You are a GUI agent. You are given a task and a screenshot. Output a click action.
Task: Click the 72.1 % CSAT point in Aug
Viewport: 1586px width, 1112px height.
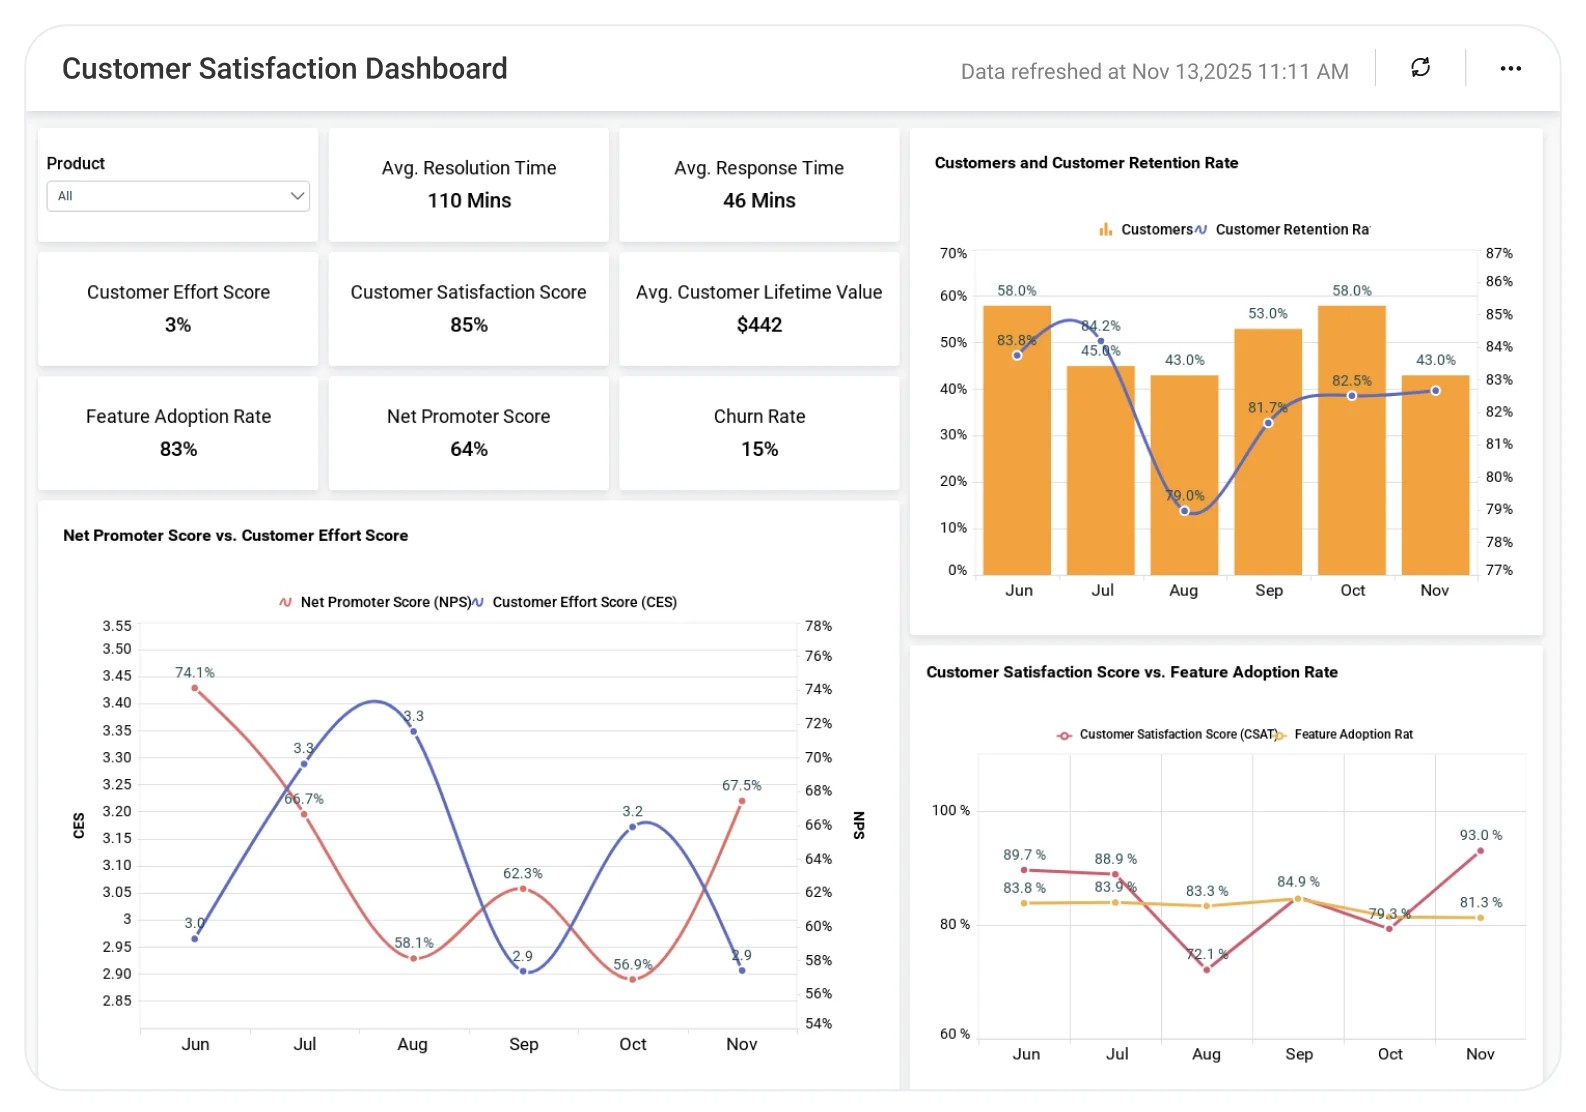click(x=1207, y=970)
